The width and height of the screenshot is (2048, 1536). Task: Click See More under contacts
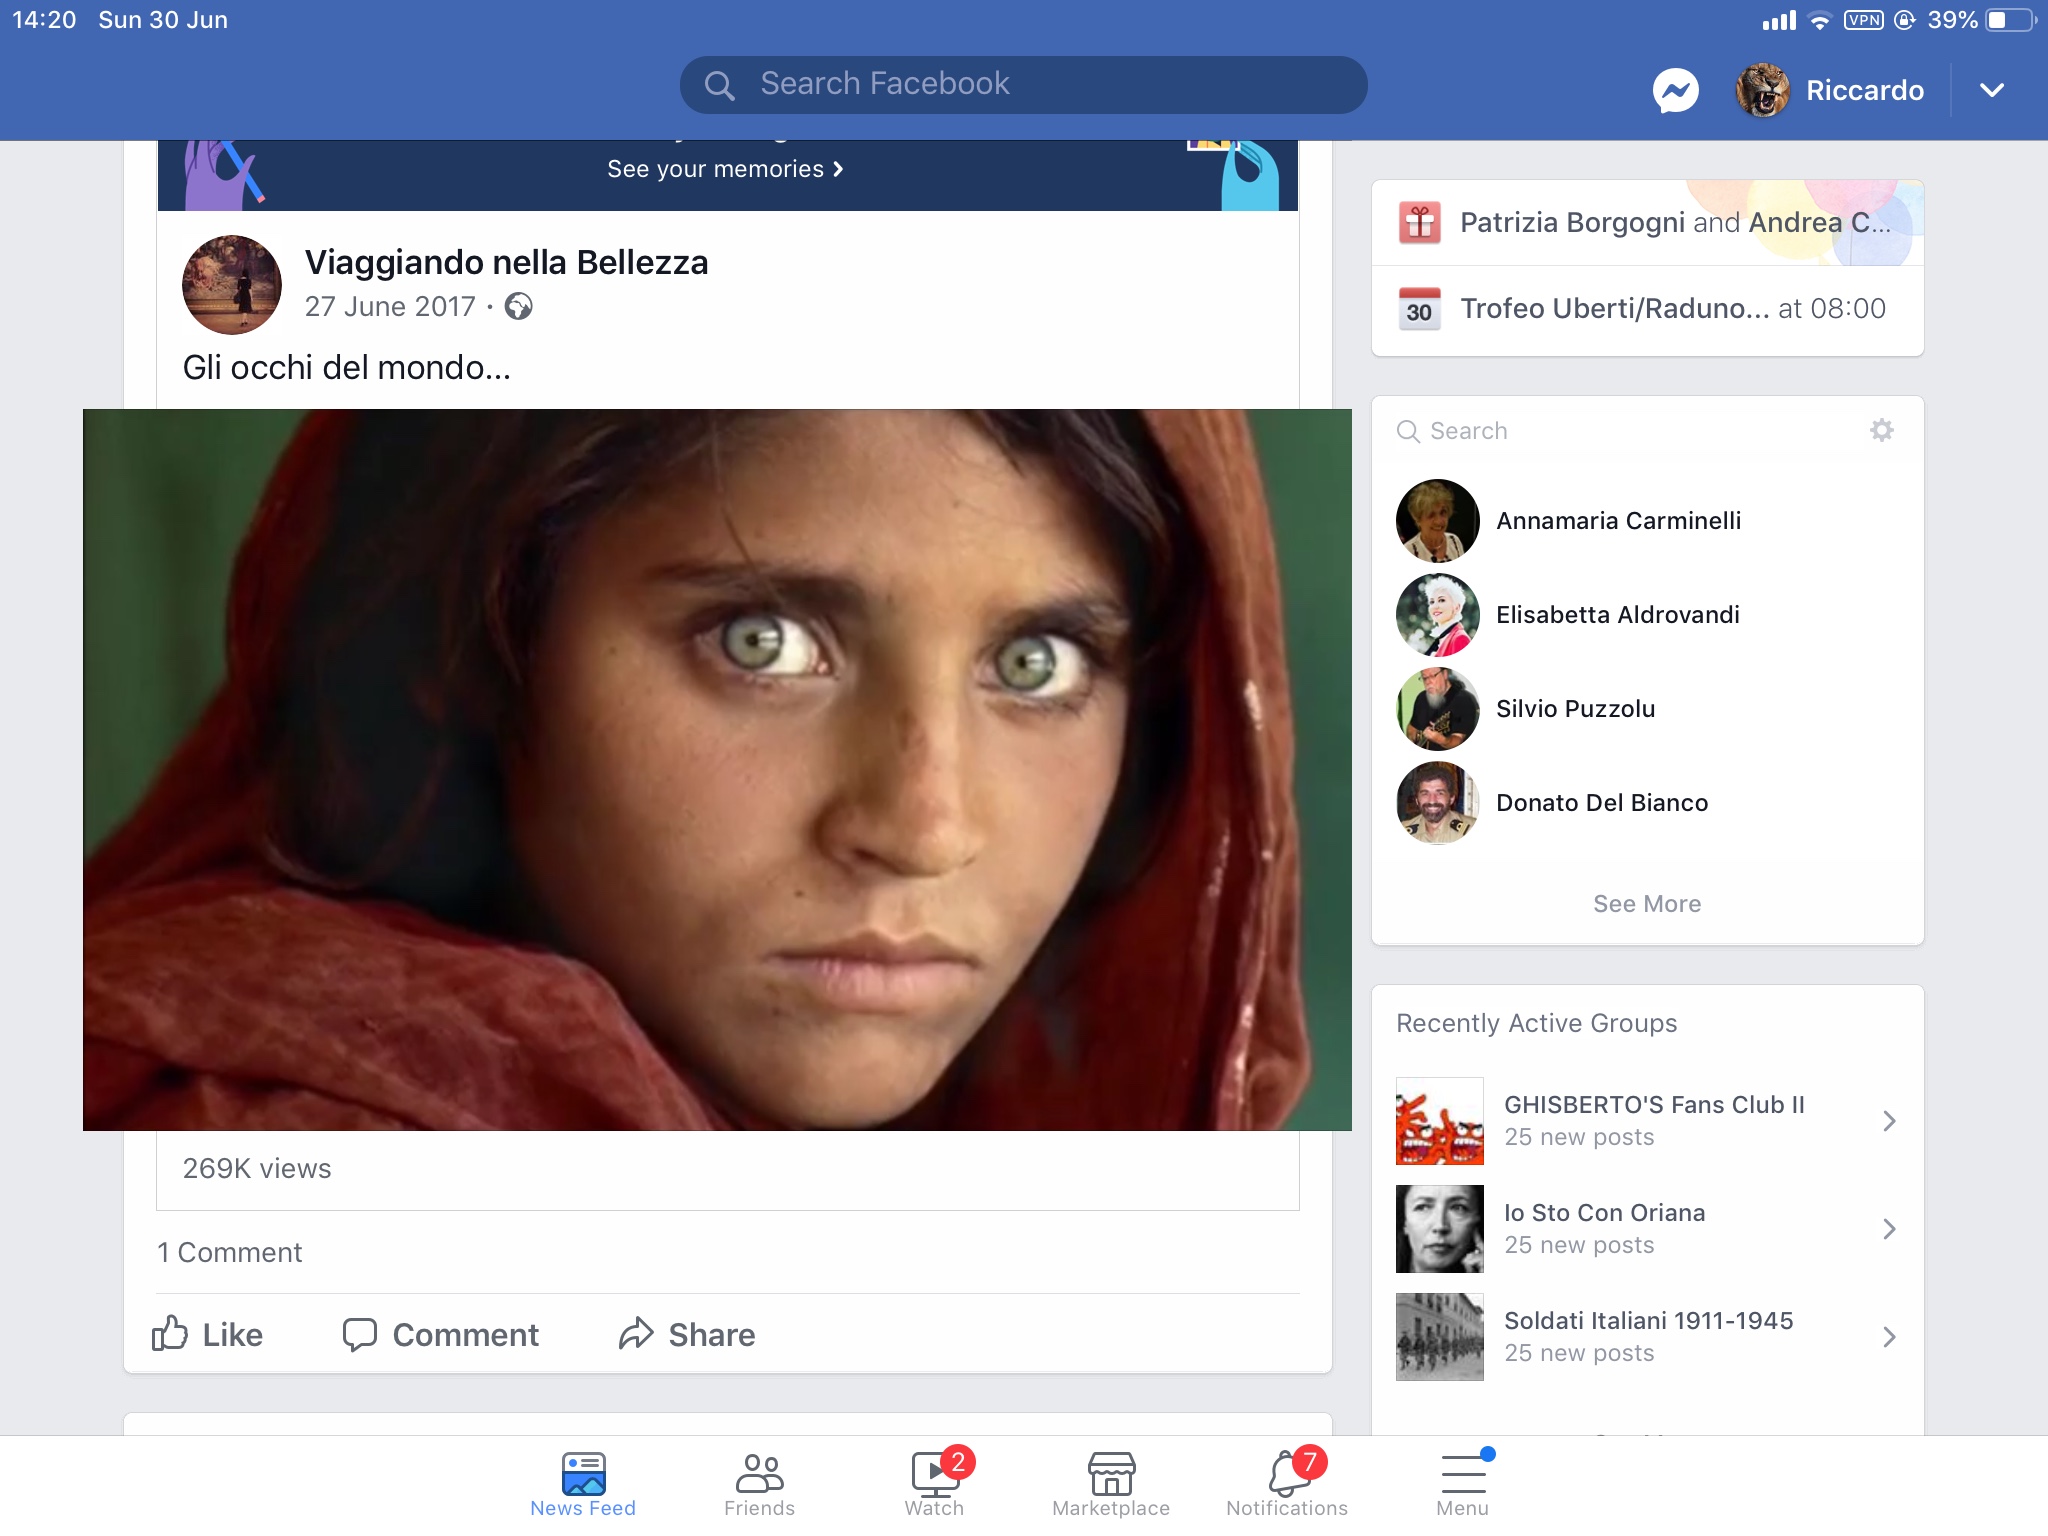click(x=1647, y=904)
